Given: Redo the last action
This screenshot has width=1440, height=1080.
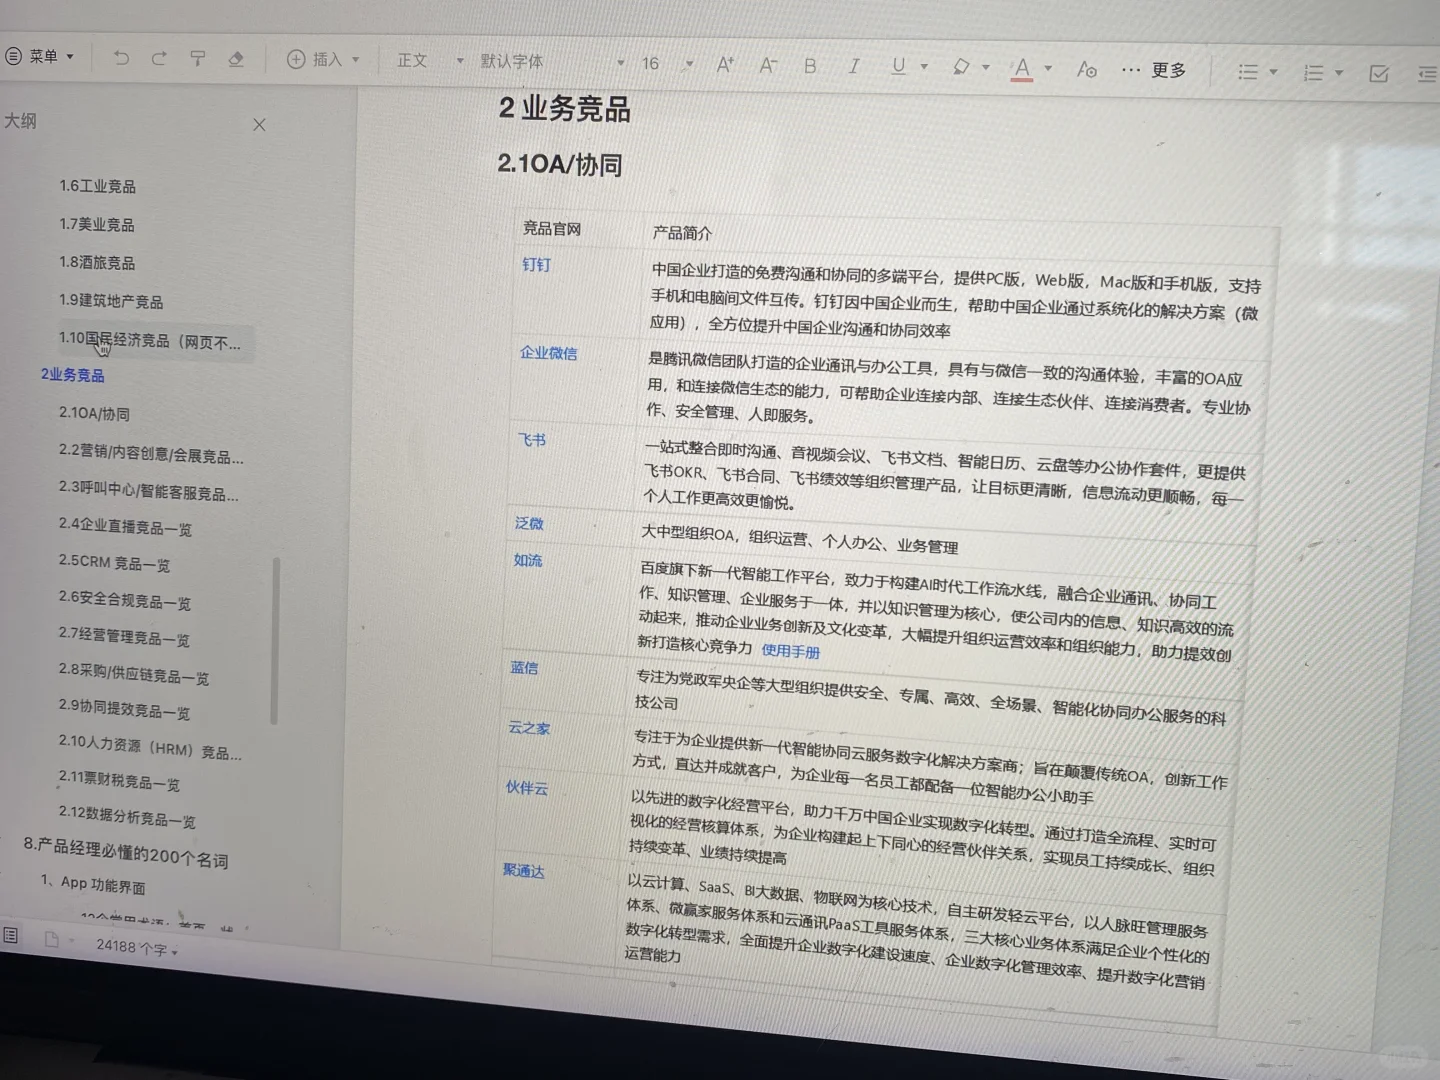Looking at the screenshot, I should pos(159,58).
